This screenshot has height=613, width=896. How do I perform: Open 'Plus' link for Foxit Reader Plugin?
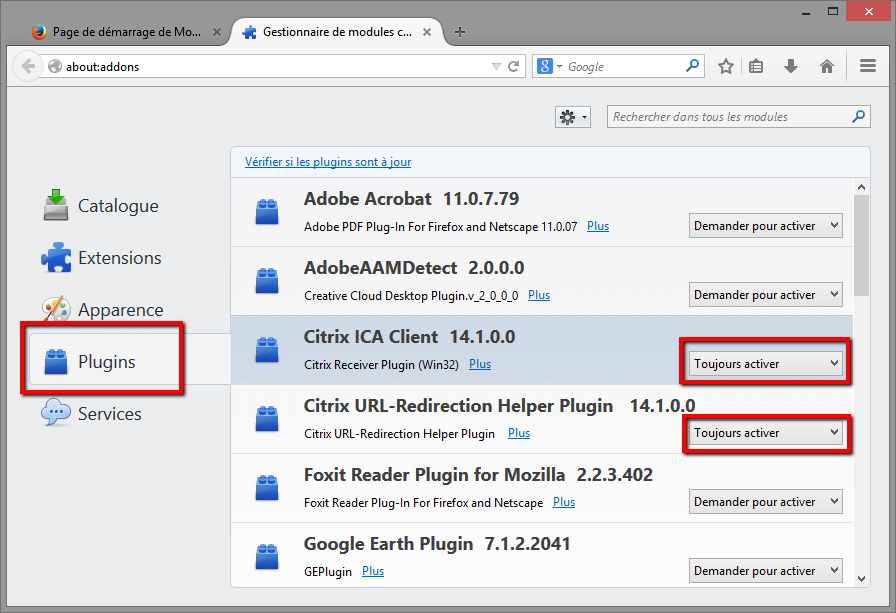click(564, 502)
